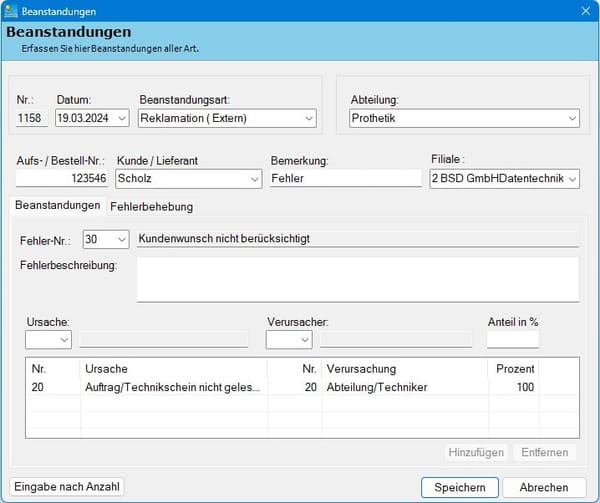The image size is (600, 503).
Task: Click the Beanstandungen app icon in title bar
Action: click(10, 11)
